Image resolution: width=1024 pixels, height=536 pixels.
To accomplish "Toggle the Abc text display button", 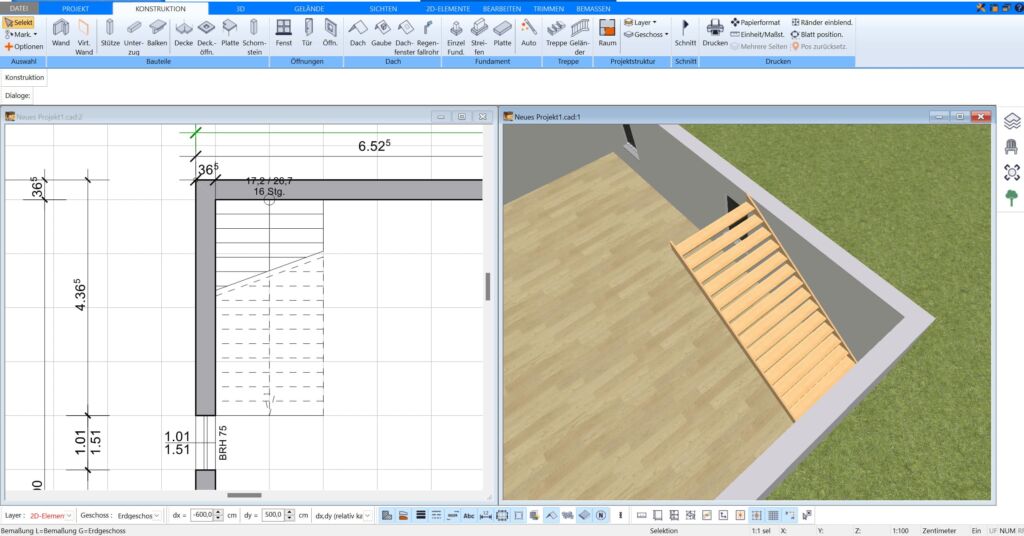I will pos(469,515).
